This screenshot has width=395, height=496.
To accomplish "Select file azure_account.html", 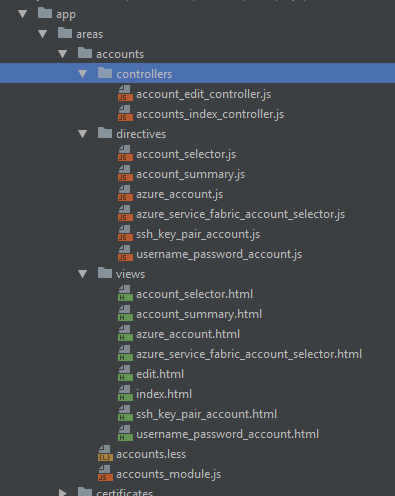I will click(188, 334).
